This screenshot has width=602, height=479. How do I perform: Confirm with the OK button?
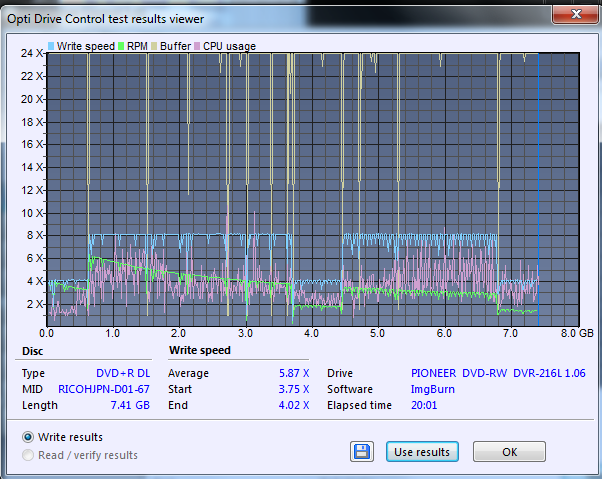(510, 452)
